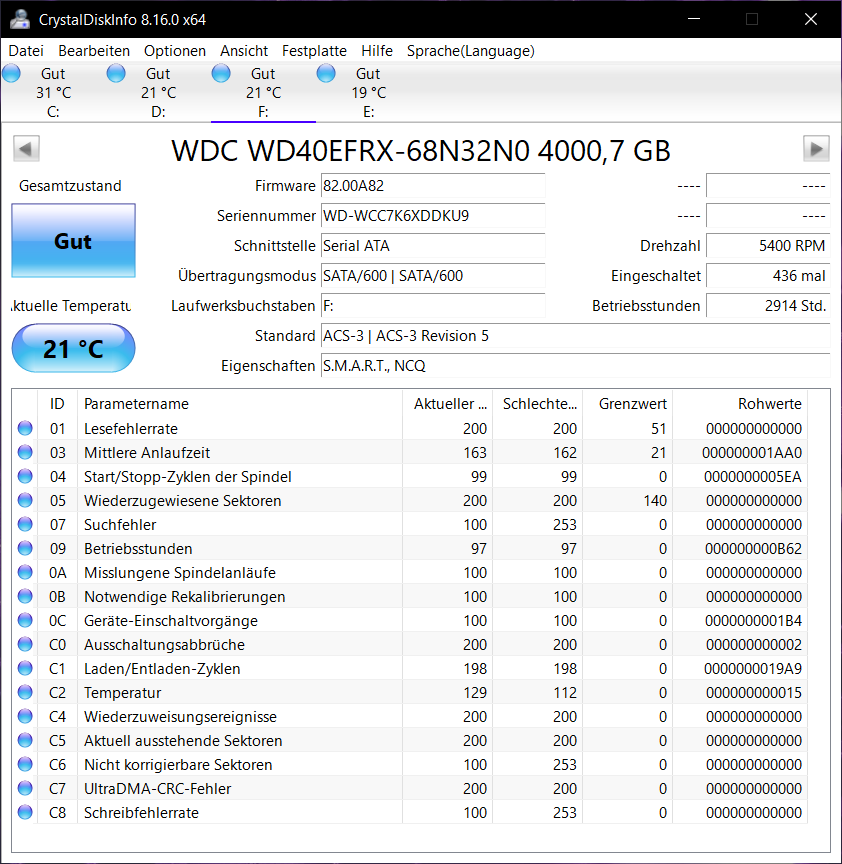Viewport: 842px width, 864px height.
Task: Click the Parametername column header
Action: (x=240, y=403)
